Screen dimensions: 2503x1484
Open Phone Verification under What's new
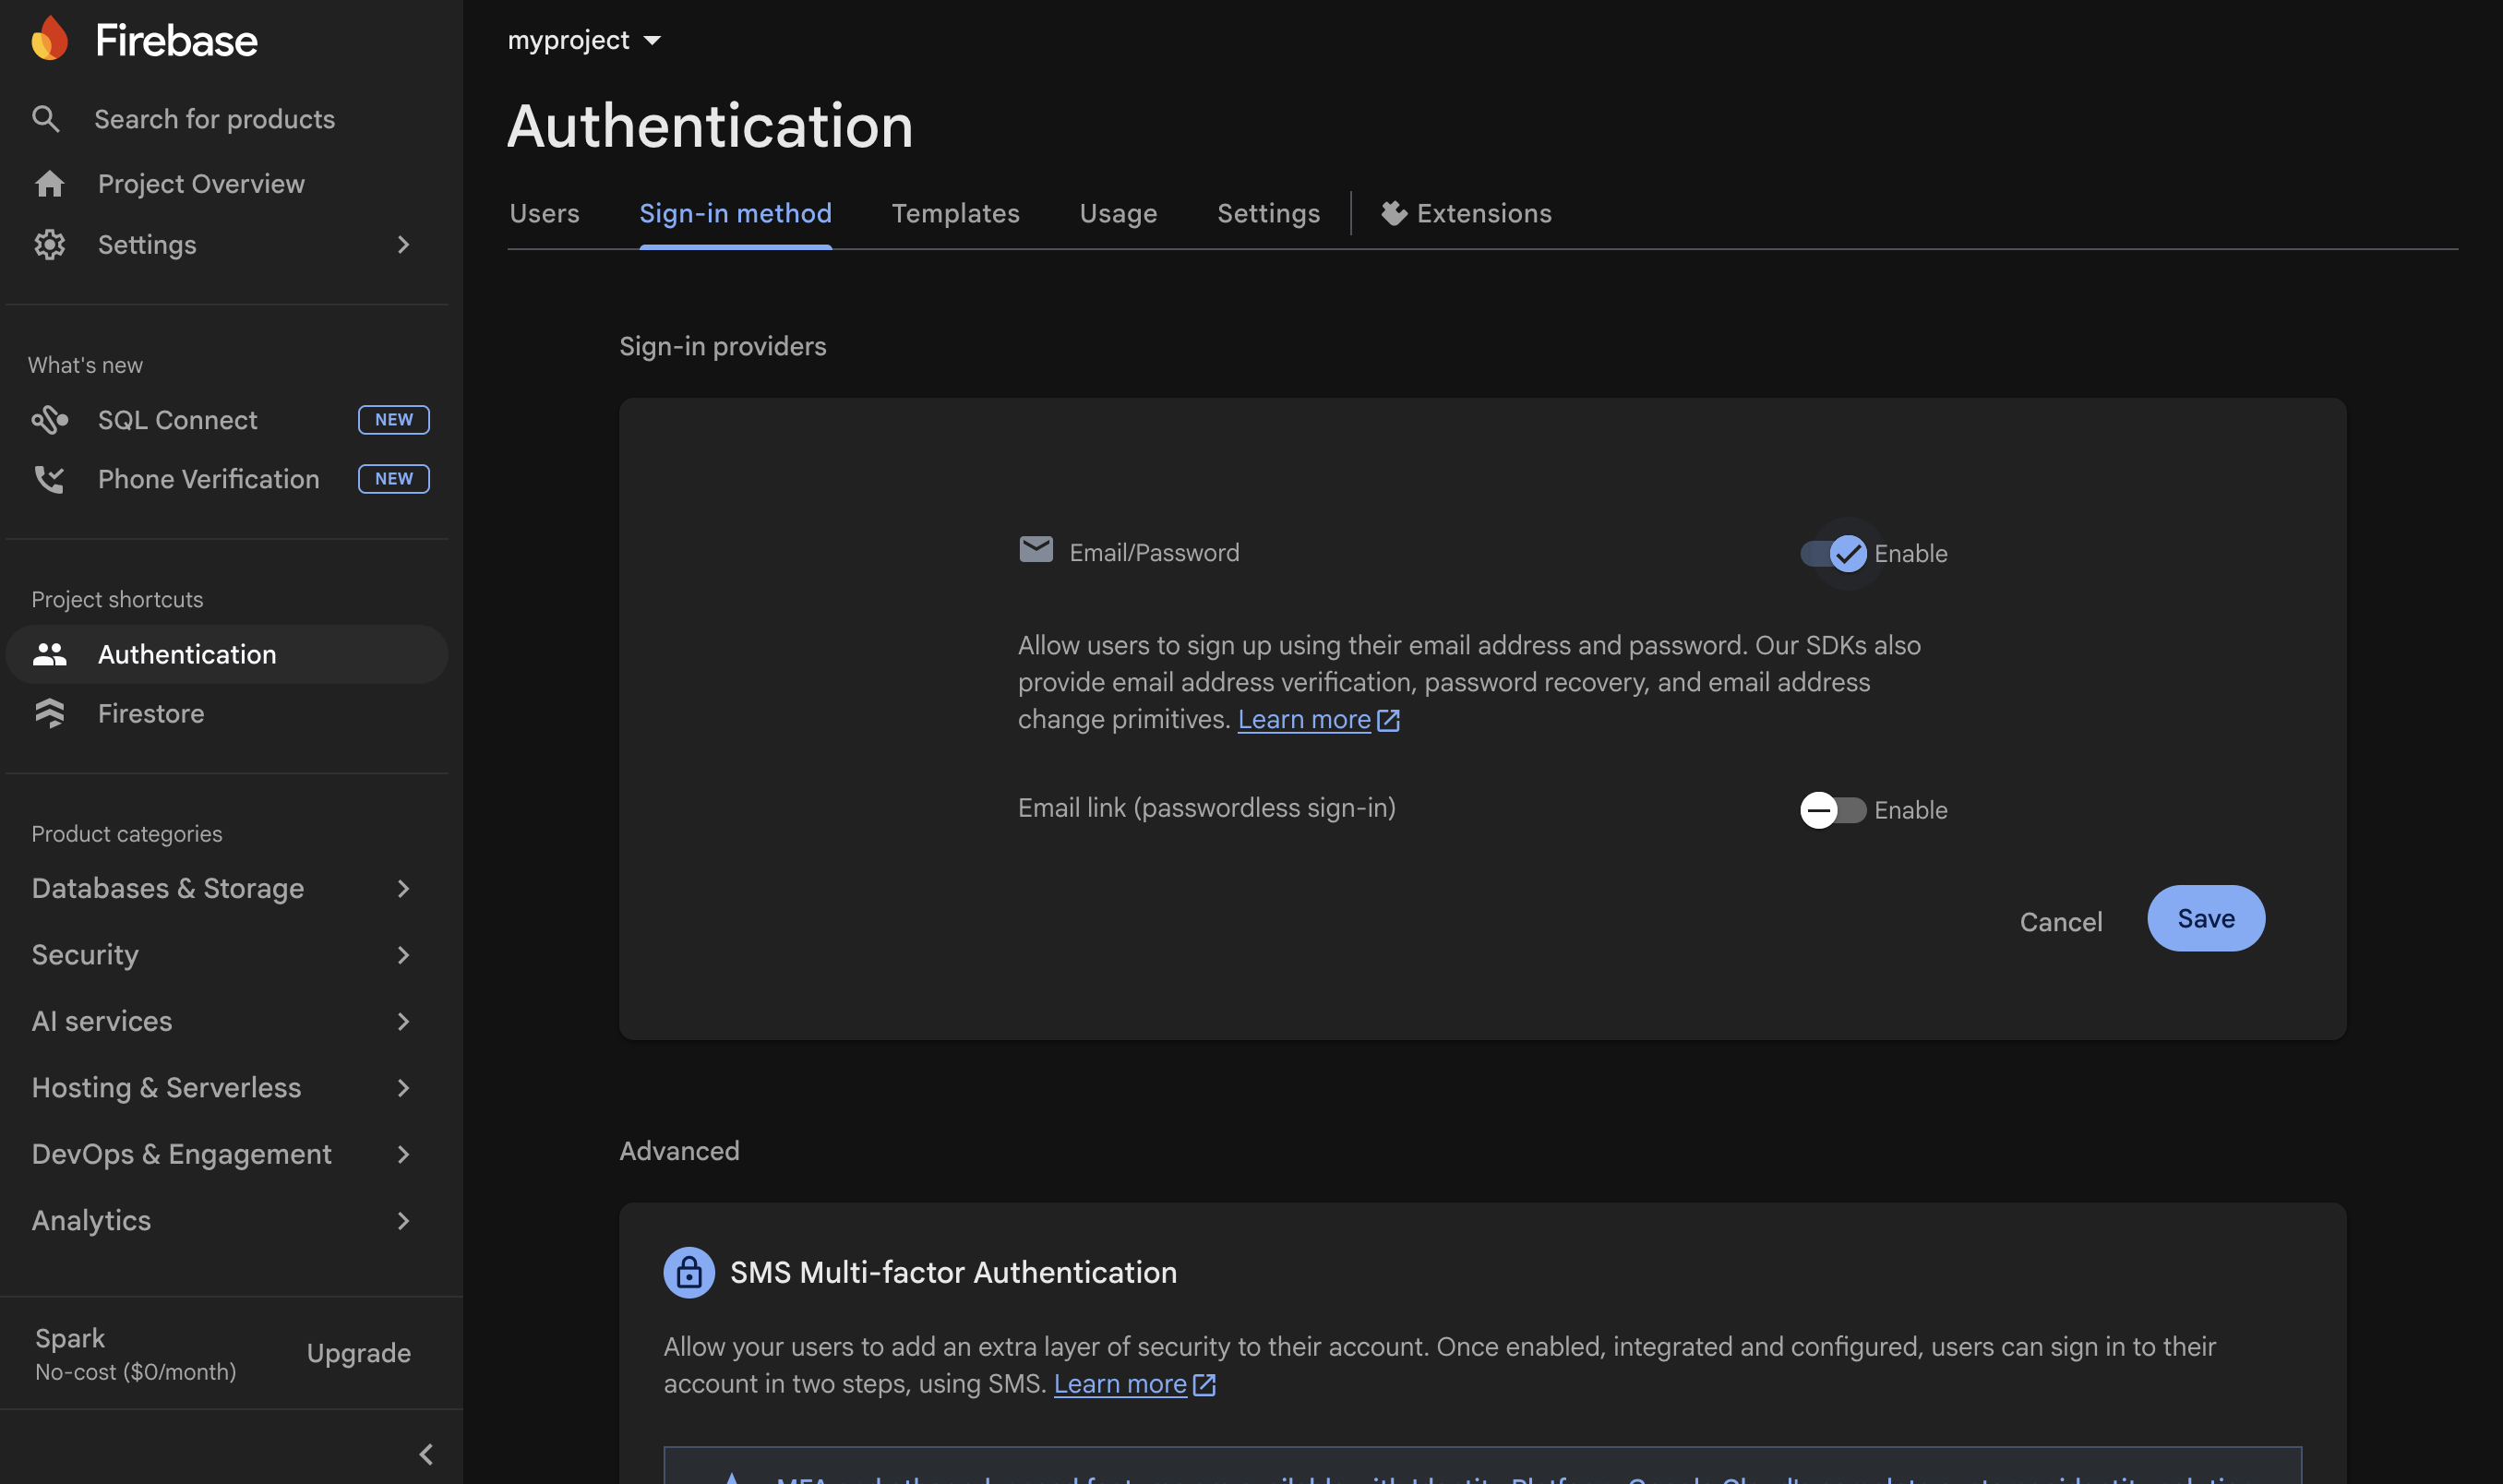pos(226,480)
